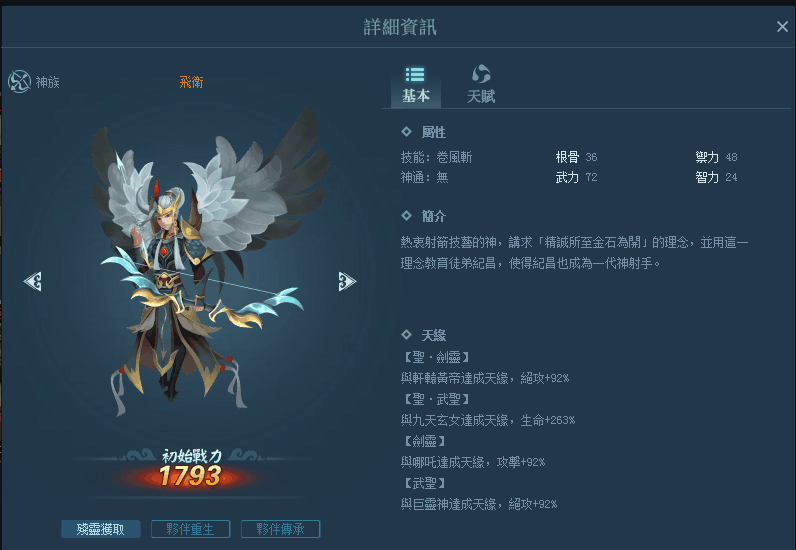
Task: Select the skill name 卷風斬
Action: (454, 157)
